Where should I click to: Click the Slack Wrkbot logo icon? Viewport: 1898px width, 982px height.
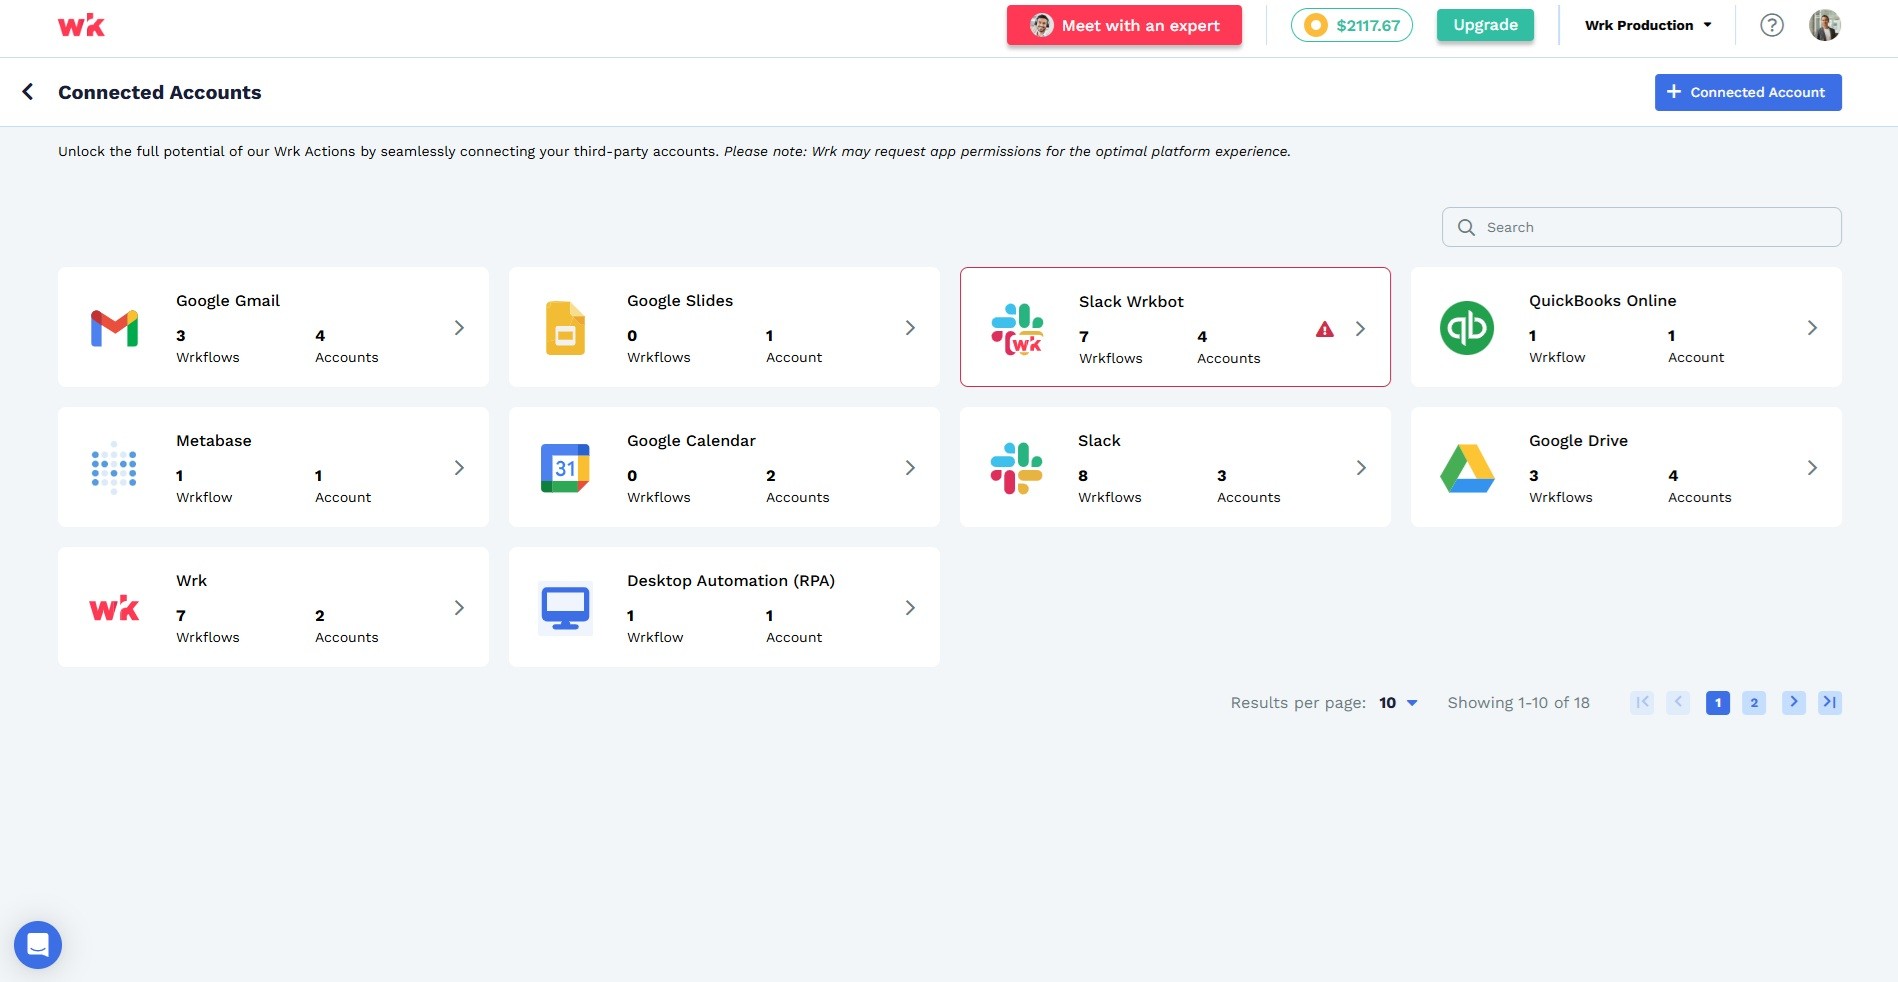[x=1017, y=329]
